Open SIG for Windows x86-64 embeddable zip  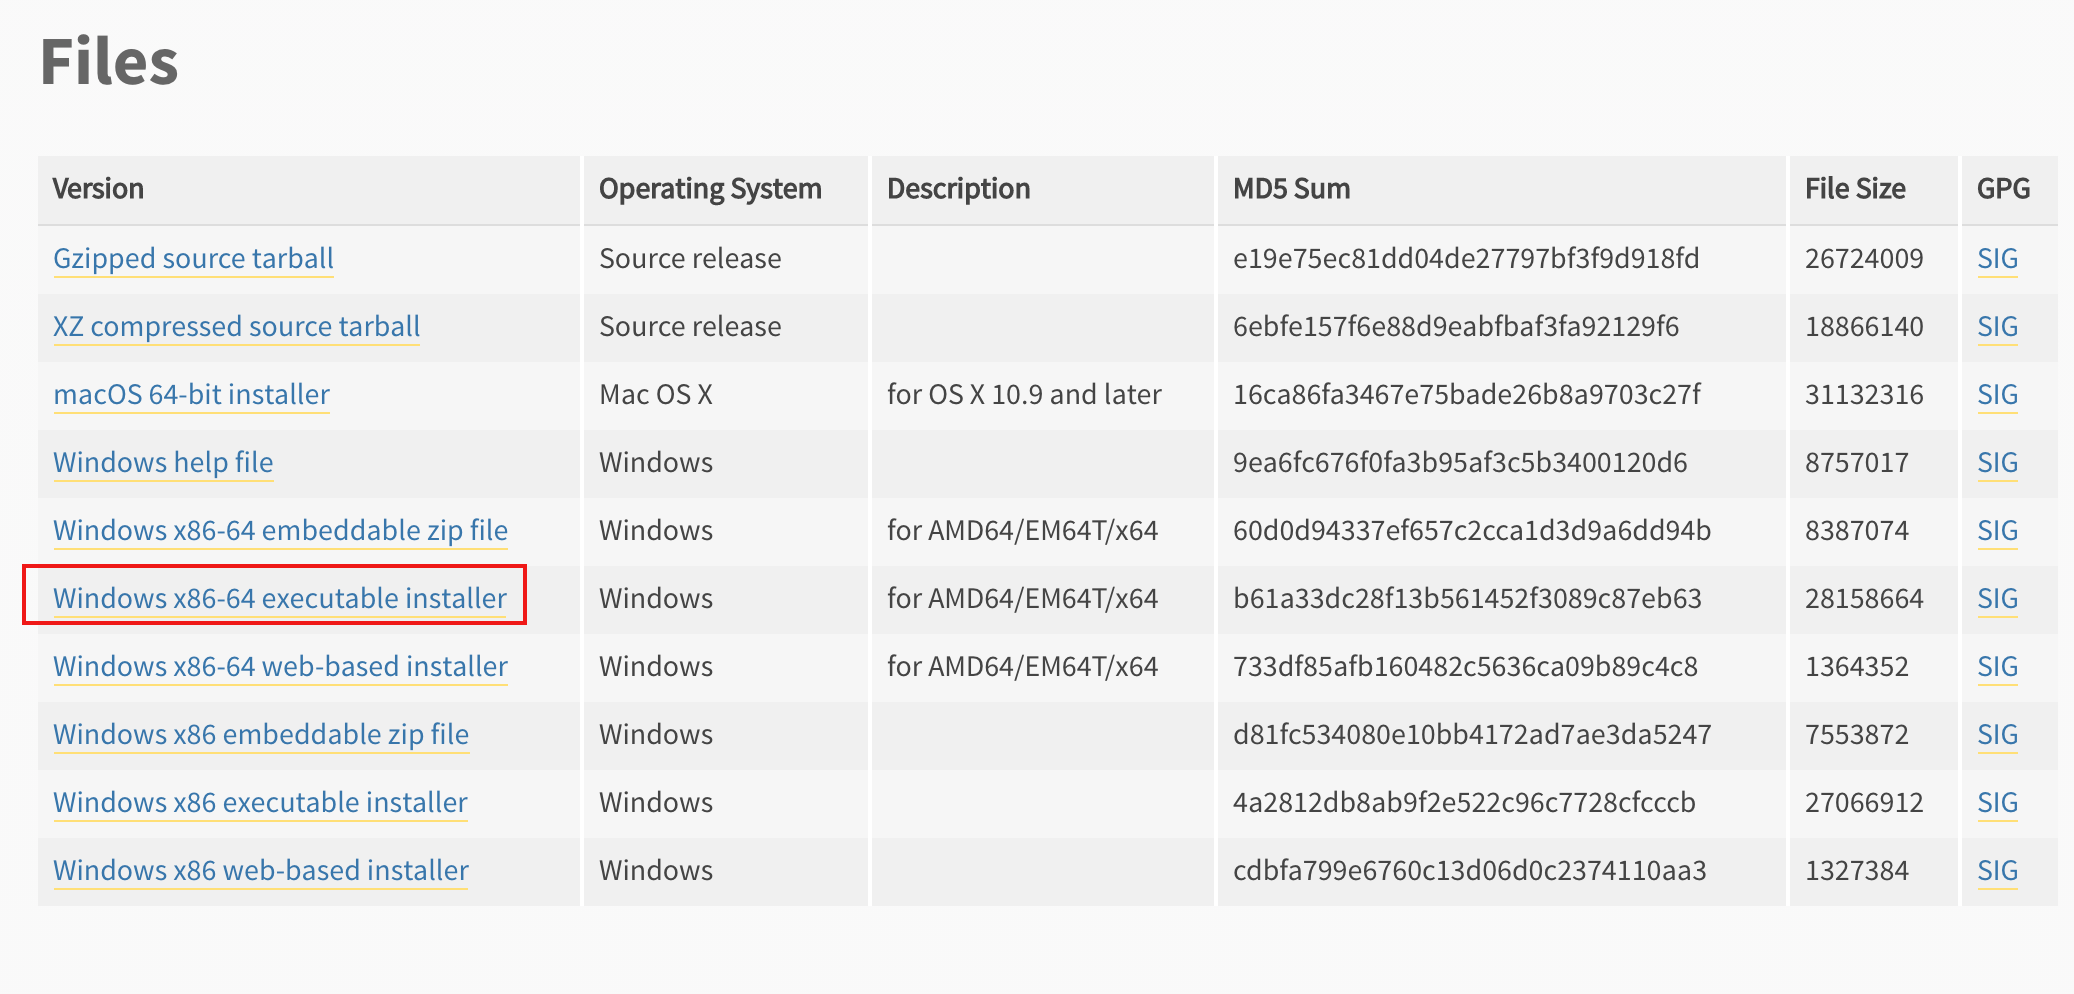point(1997,531)
